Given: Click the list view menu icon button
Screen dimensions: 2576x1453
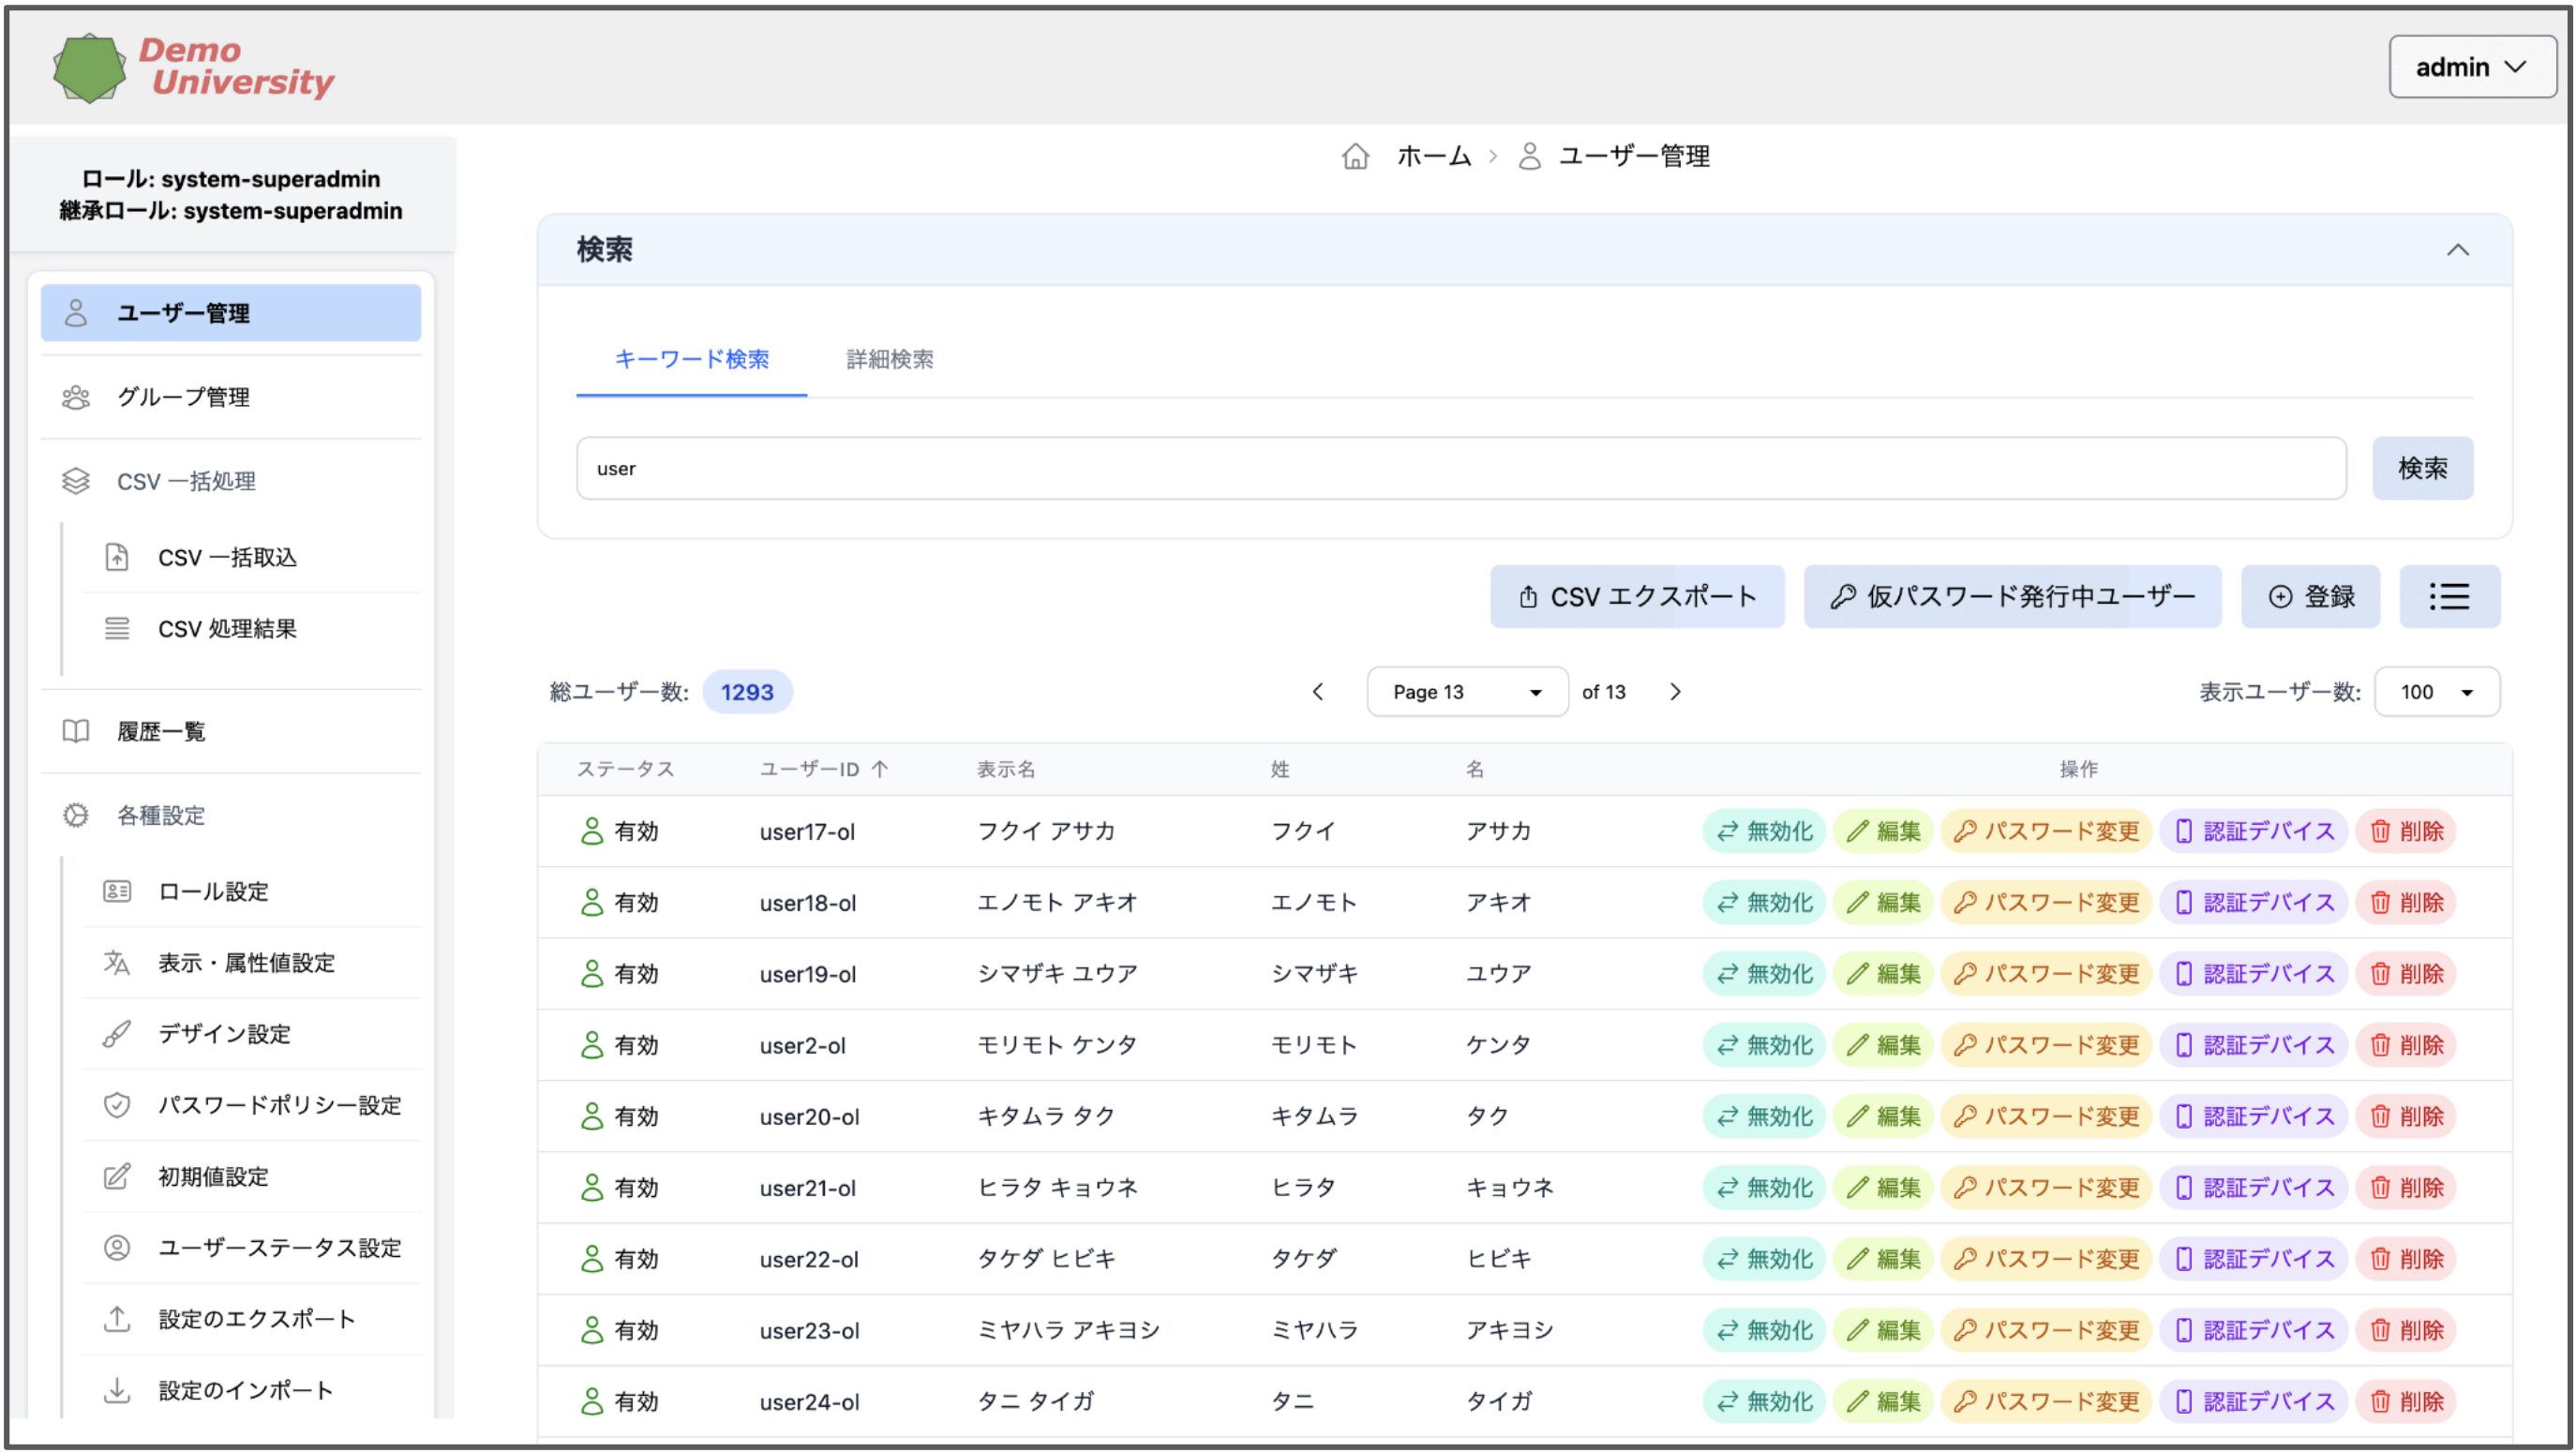Looking at the screenshot, I should [2449, 597].
